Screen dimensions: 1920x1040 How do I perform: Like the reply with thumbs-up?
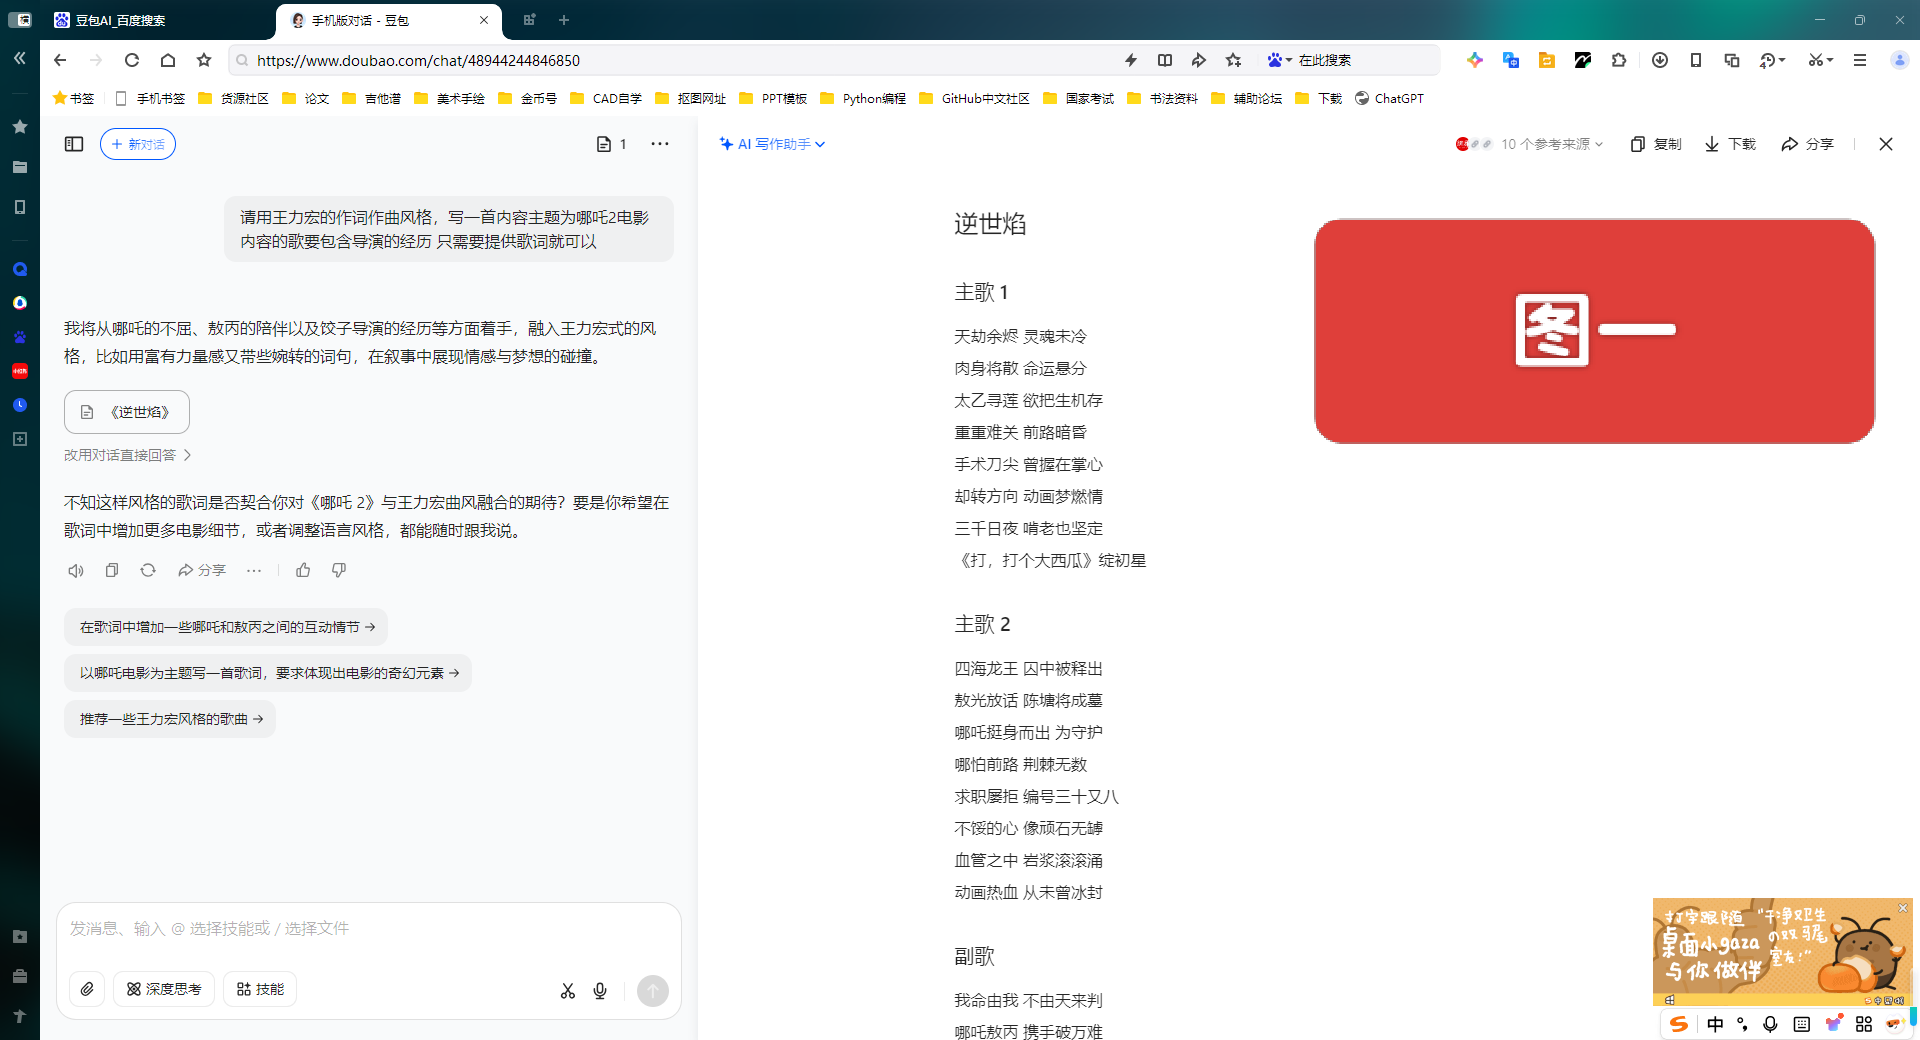(303, 570)
